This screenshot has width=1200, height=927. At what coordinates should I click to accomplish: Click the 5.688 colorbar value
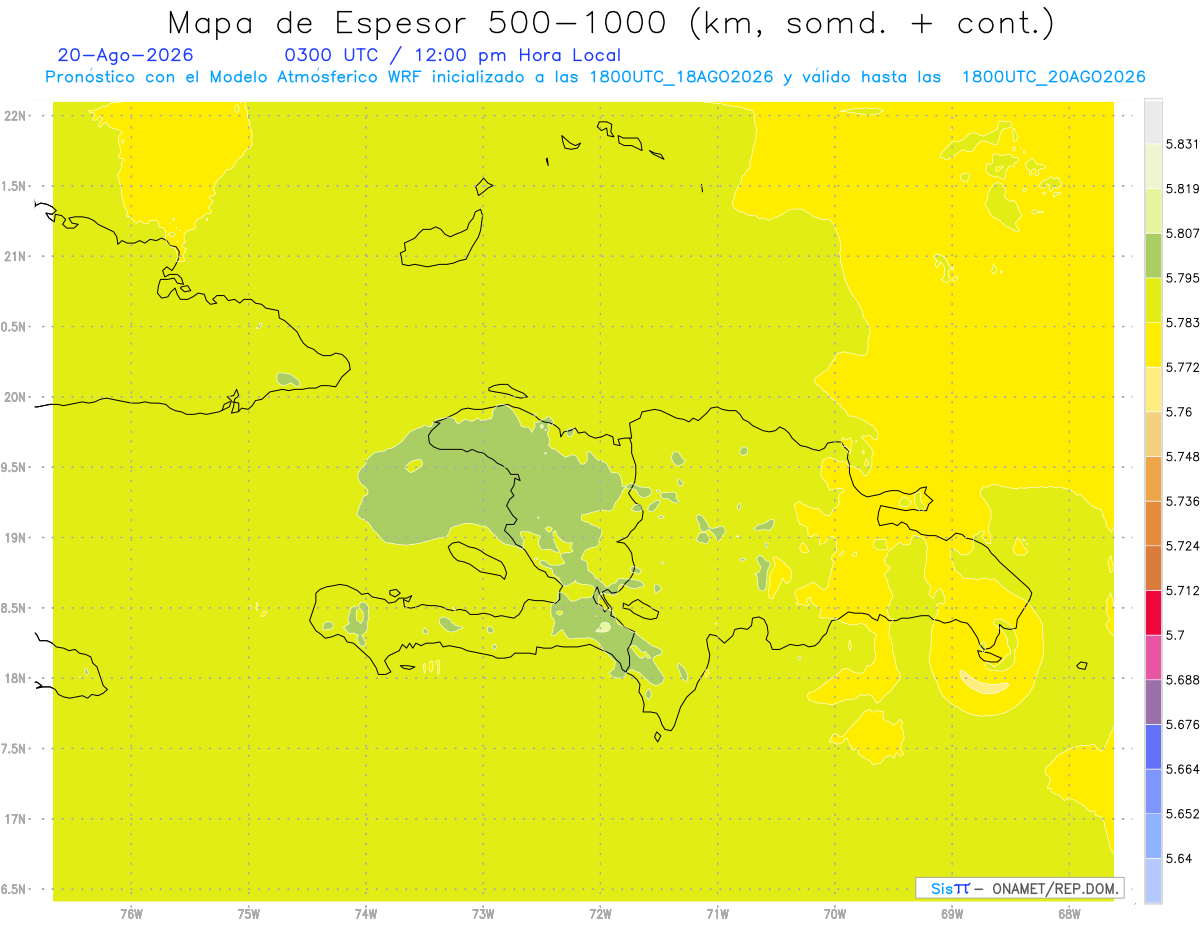point(1183,679)
